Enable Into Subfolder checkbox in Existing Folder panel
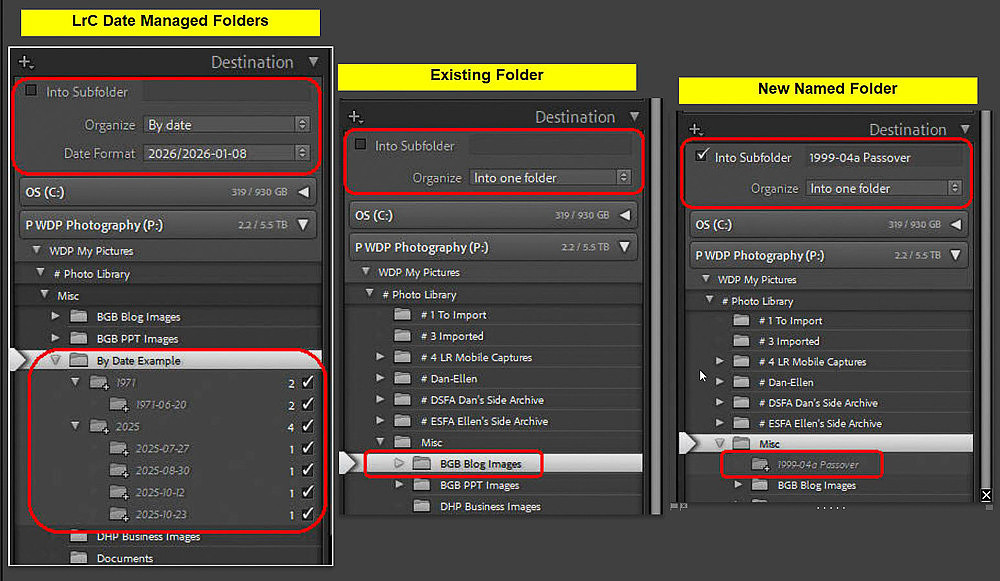The height and width of the screenshot is (581, 1000). tap(360, 144)
